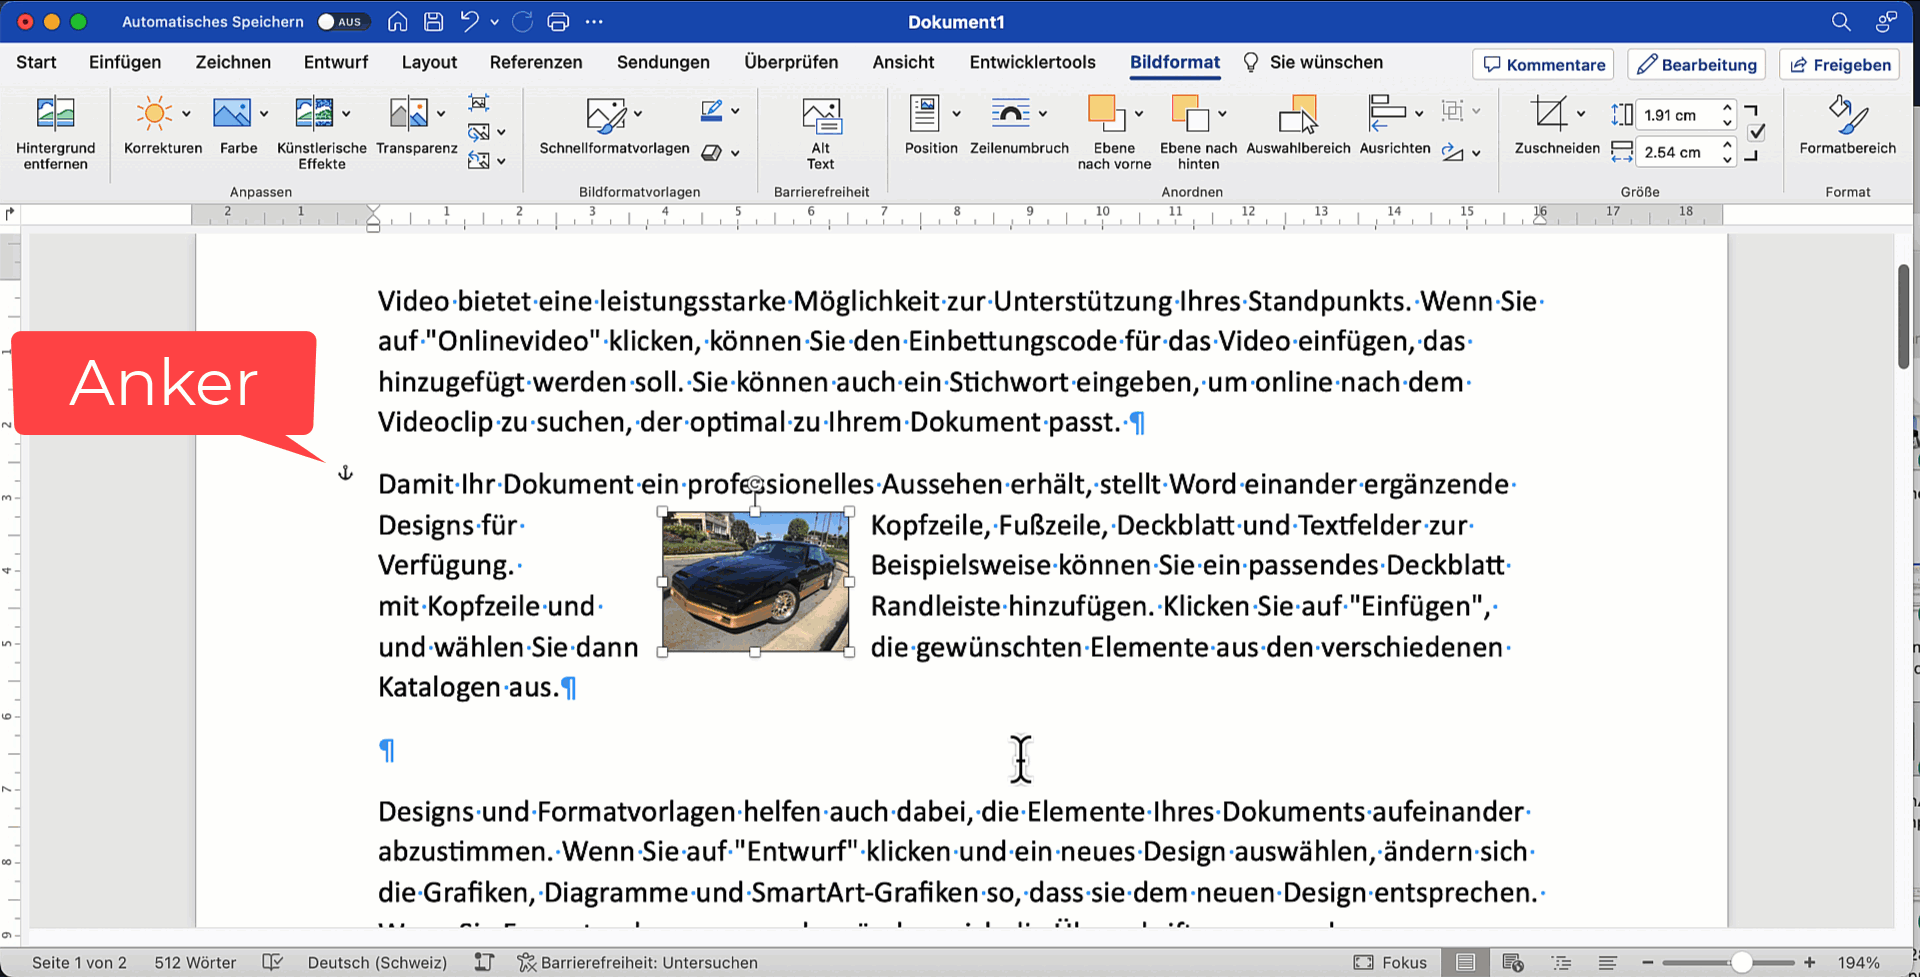Enable Fokus mode in status bar
Viewport: 1920px width, 977px height.
pyautogui.click(x=1390, y=962)
